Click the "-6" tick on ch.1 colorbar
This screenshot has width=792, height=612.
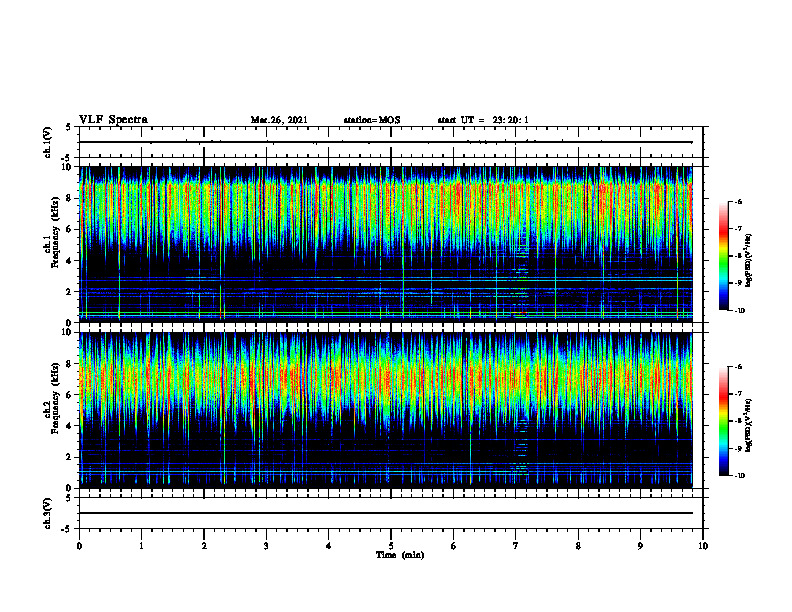coord(738,201)
